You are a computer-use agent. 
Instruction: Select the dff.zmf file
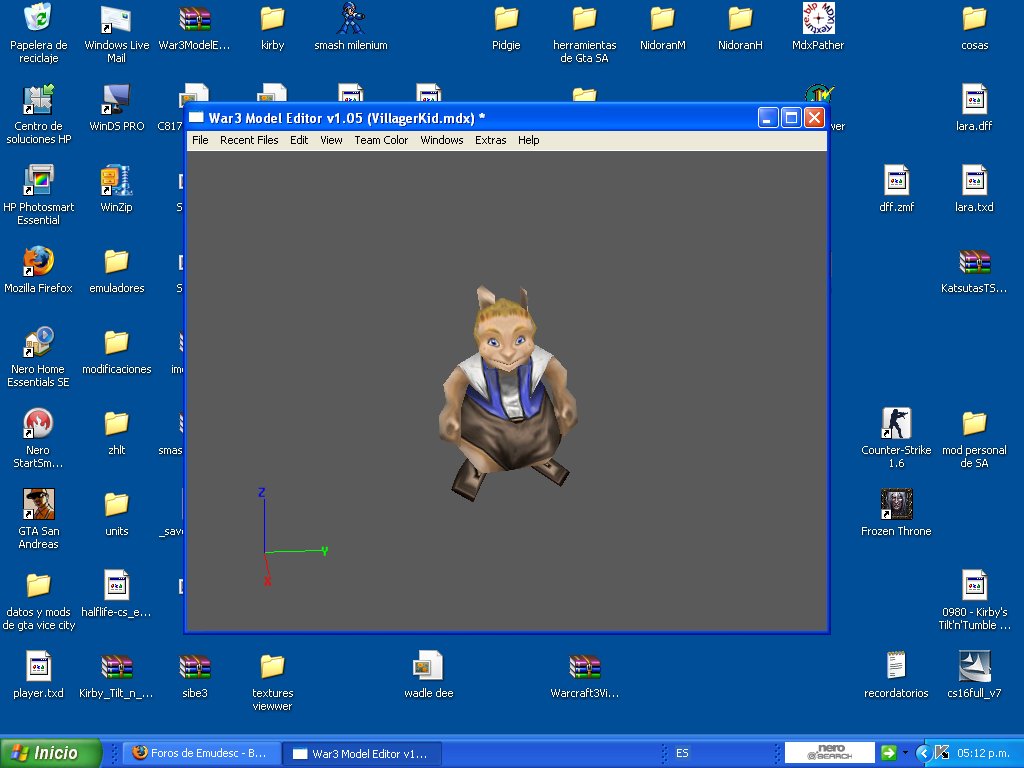(896, 189)
